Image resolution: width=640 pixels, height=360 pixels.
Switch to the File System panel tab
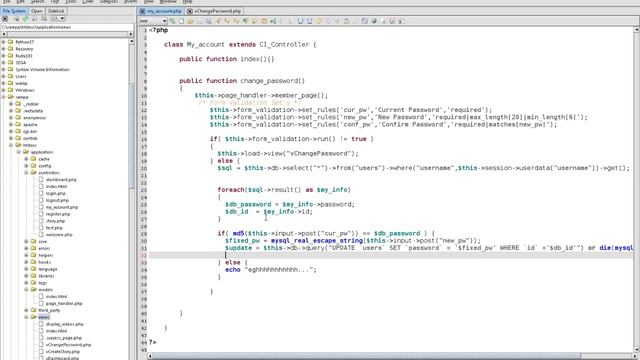14,11
